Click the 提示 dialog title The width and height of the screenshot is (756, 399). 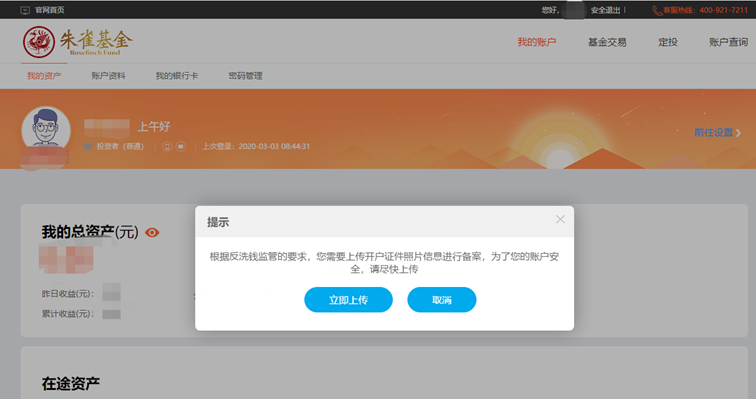point(218,222)
